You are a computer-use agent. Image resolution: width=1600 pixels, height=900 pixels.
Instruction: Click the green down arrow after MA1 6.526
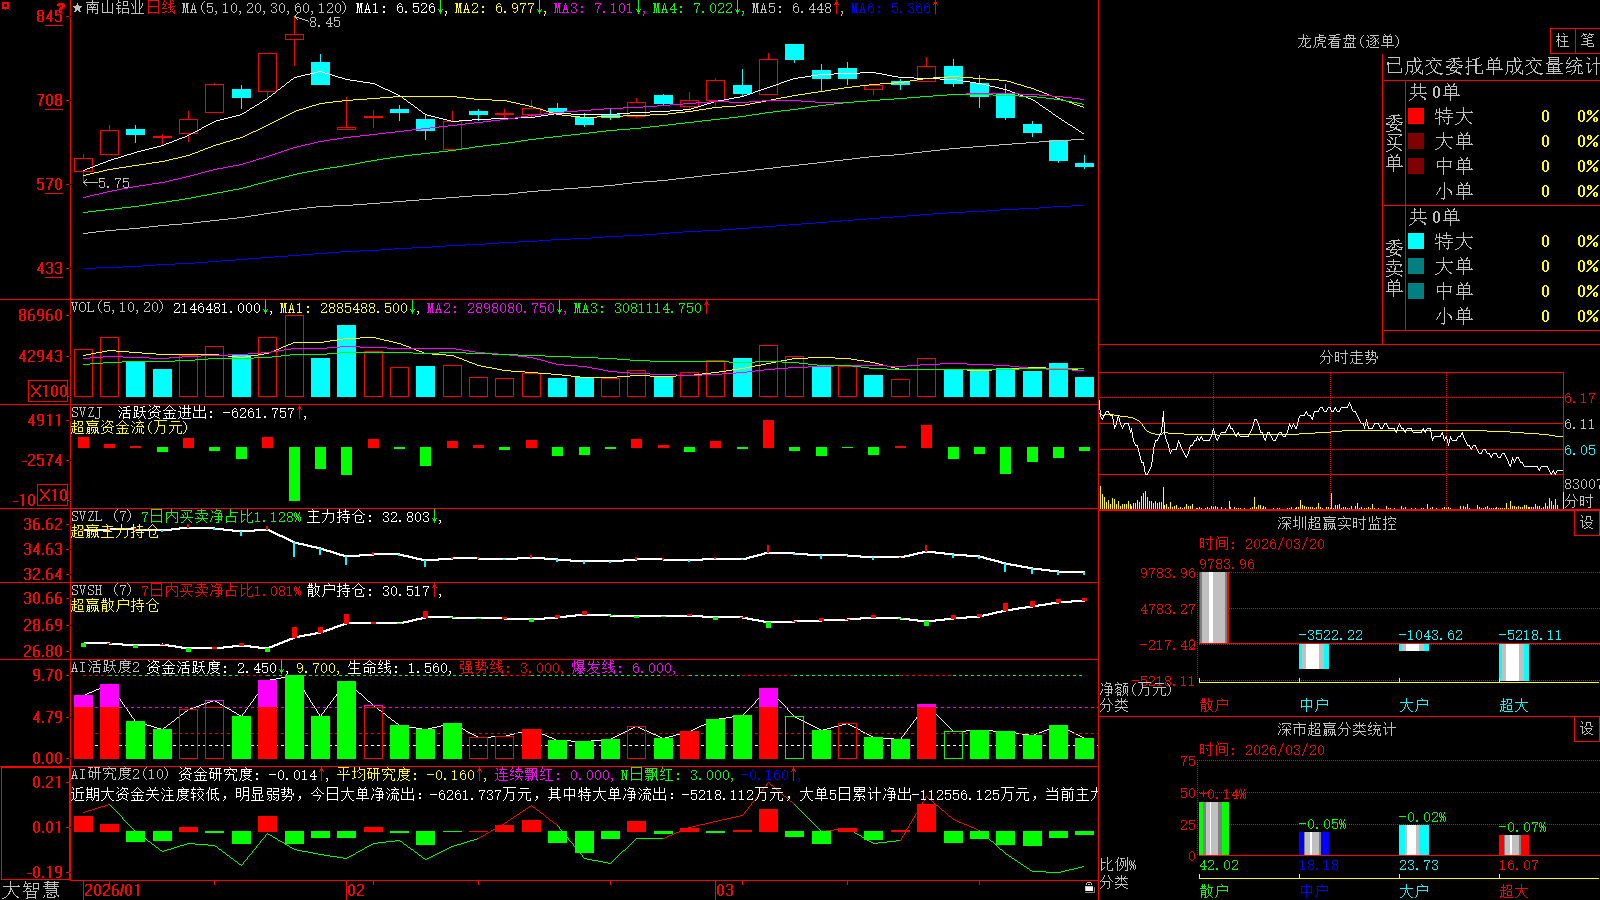(x=441, y=8)
